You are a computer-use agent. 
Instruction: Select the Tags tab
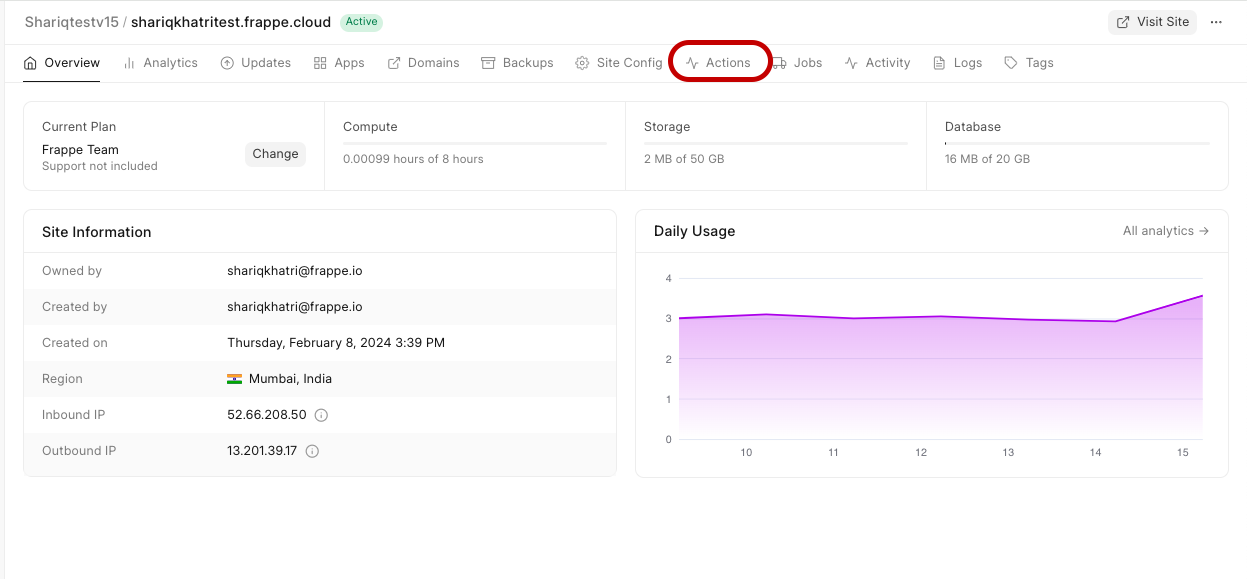pyautogui.click(x=1029, y=63)
